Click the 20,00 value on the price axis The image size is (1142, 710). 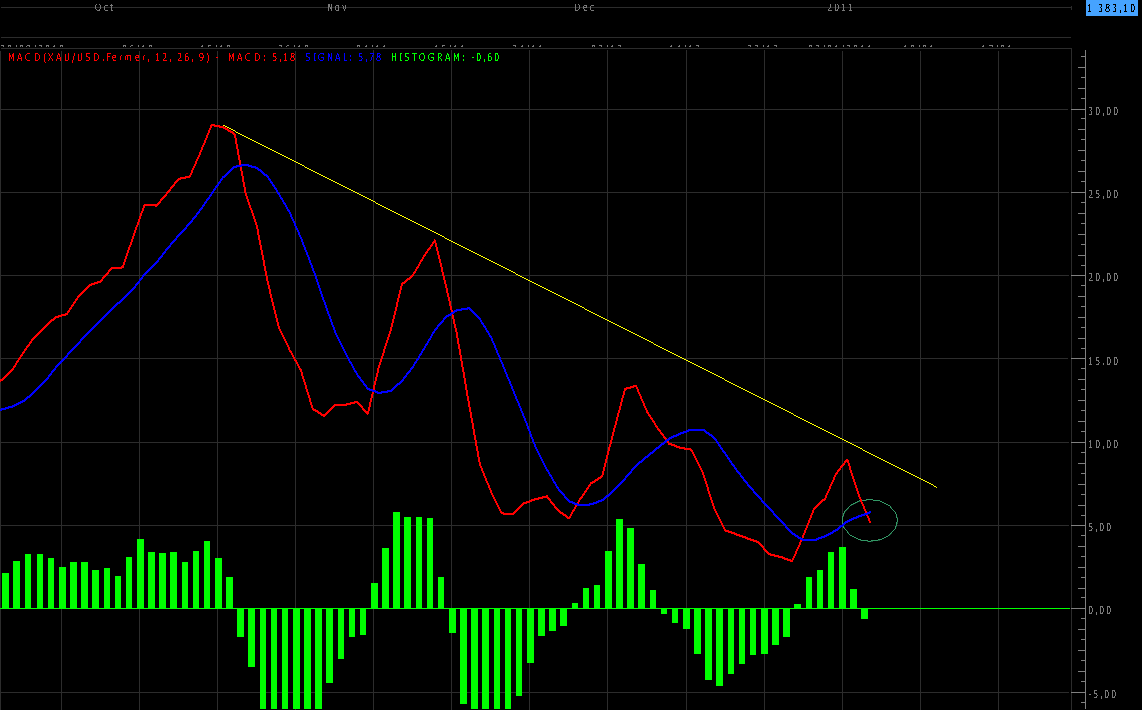tap(1105, 277)
